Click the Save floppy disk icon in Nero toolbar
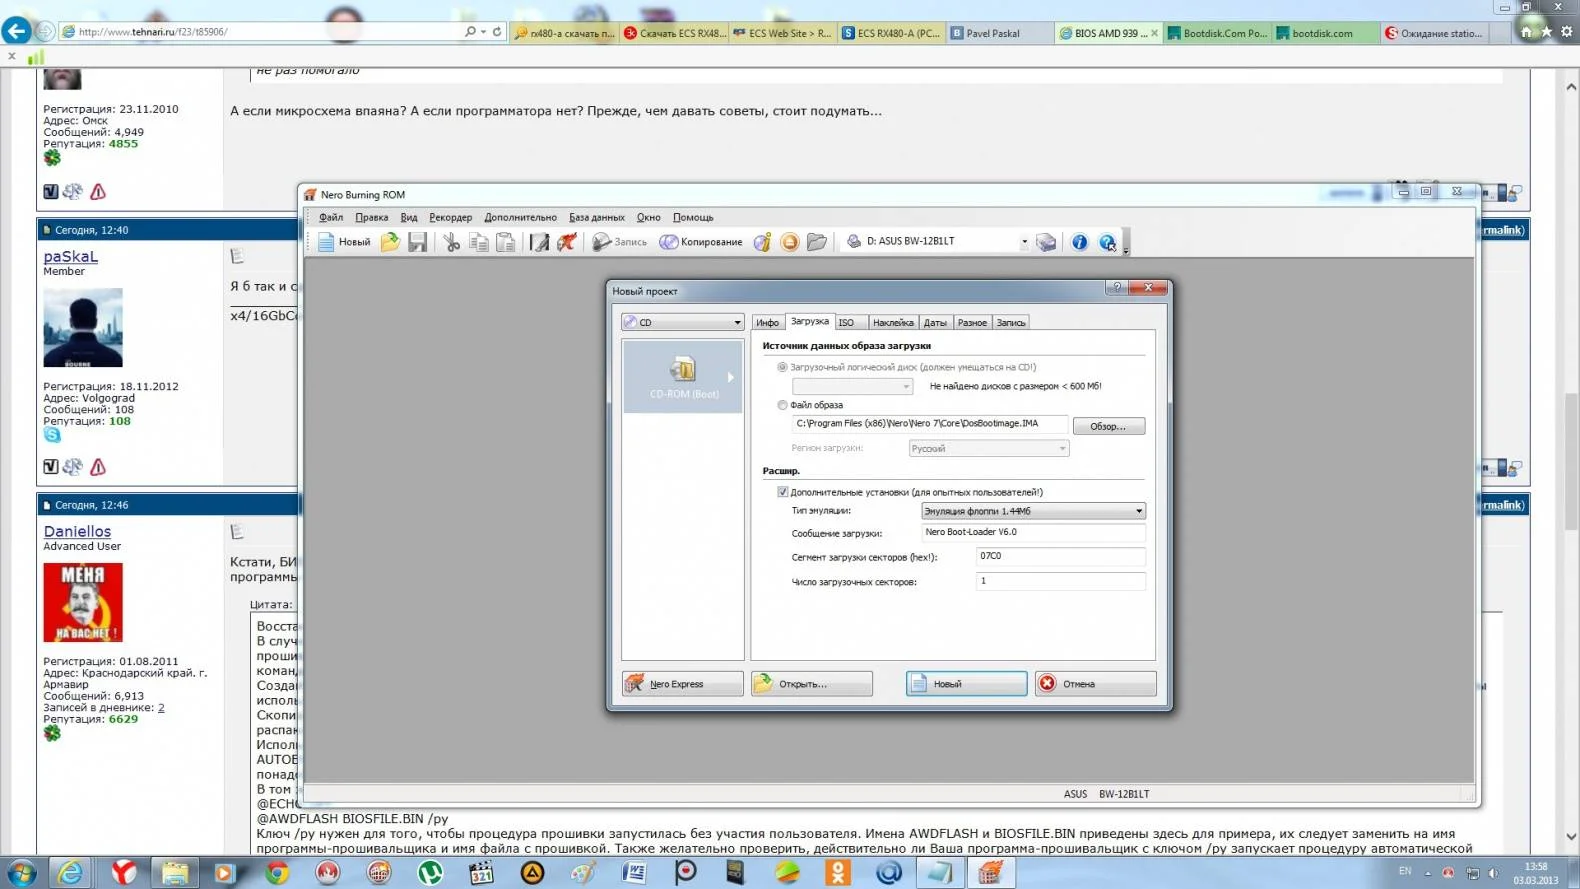 [418, 242]
